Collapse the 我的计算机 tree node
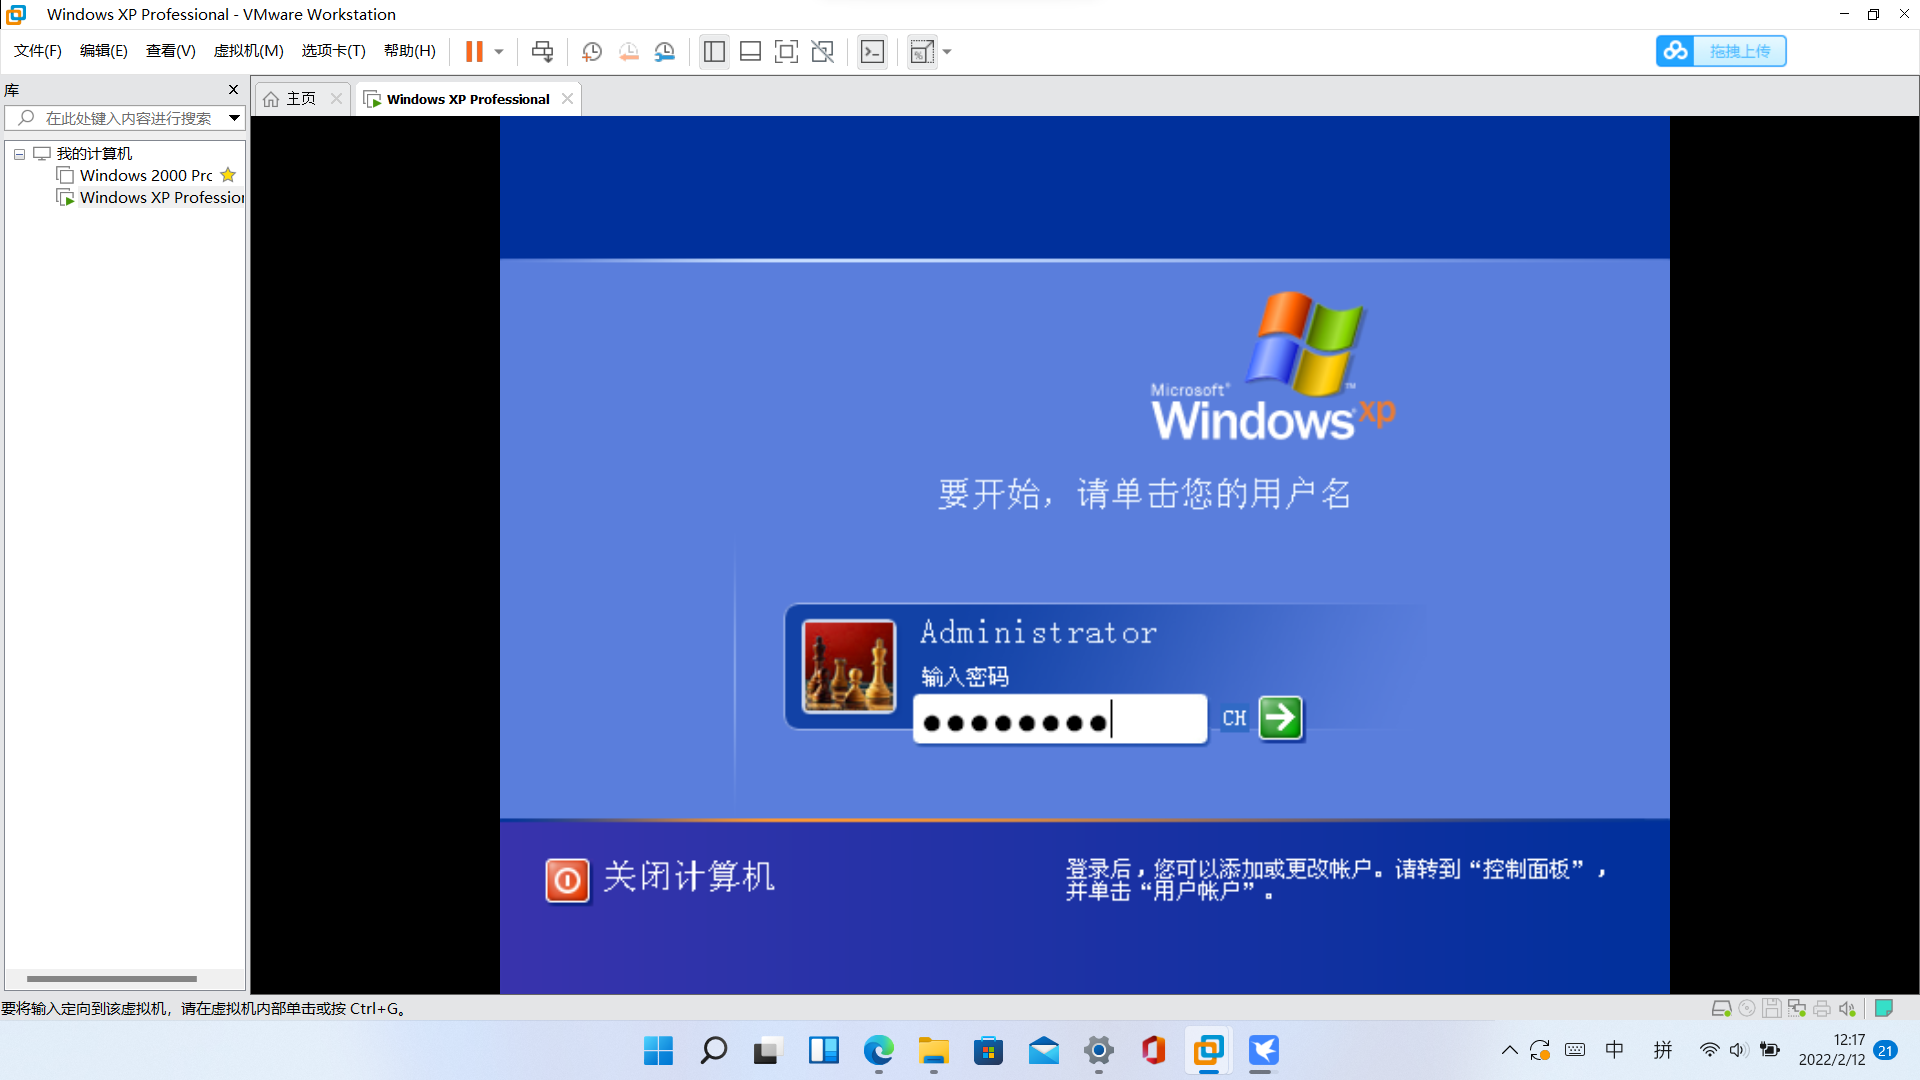This screenshot has height=1080, width=1920. point(19,154)
